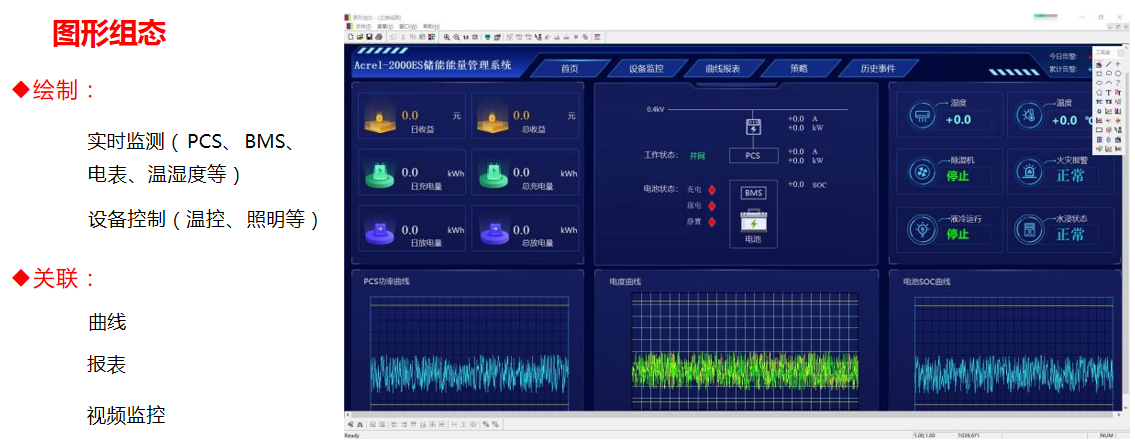Click the horizontal scrollbar left arrow
Viewport: 1135px width, 441px height.
[348, 416]
